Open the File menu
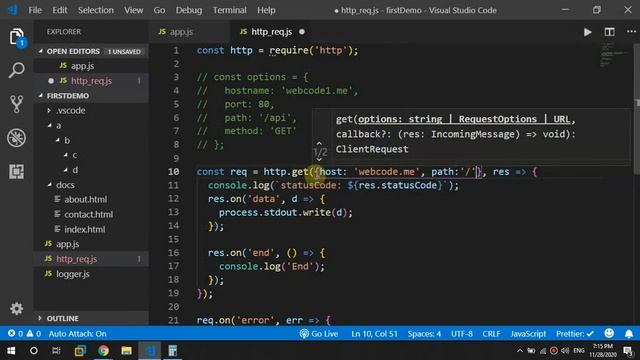The height and width of the screenshot is (360, 640). [x=35, y=10]
